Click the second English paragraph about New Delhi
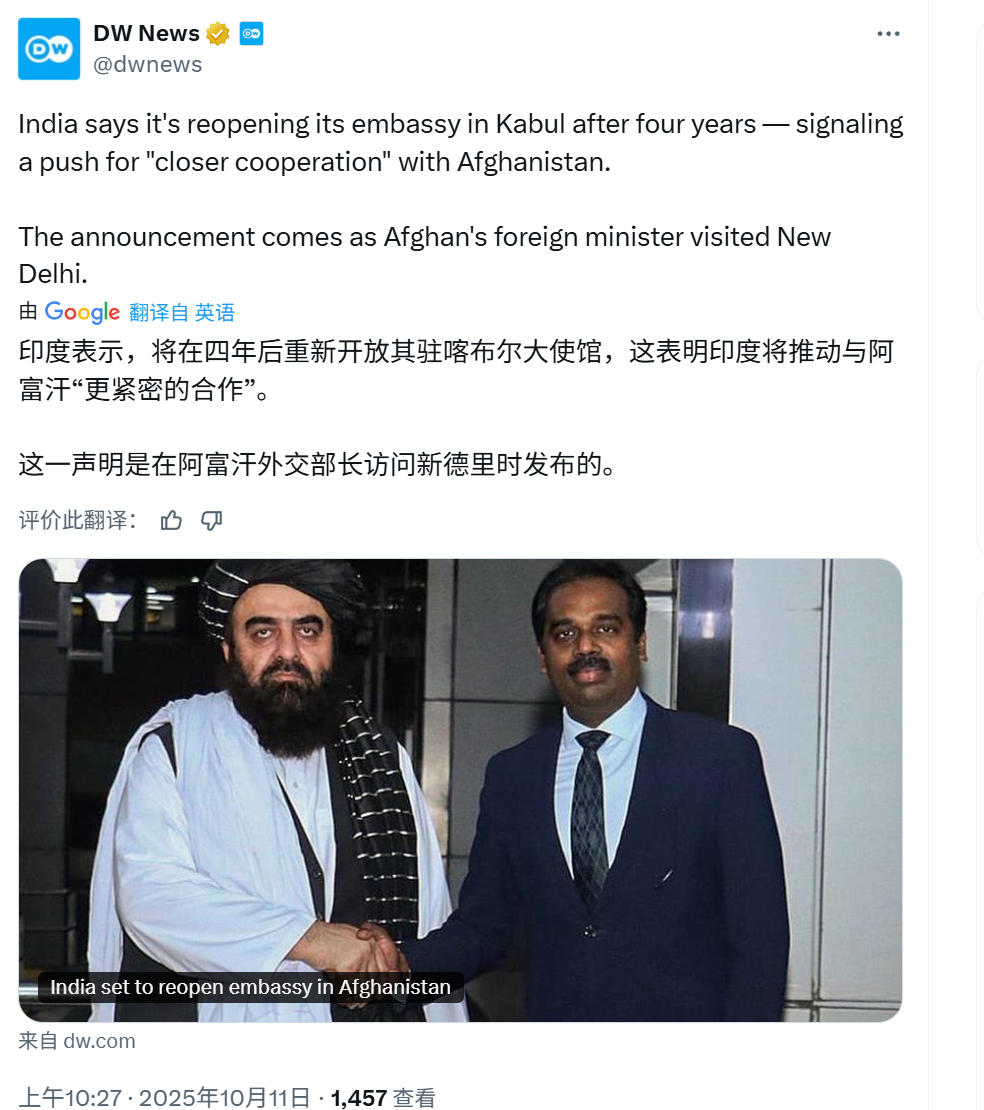 pyautogui.click(x=425, y=255)
